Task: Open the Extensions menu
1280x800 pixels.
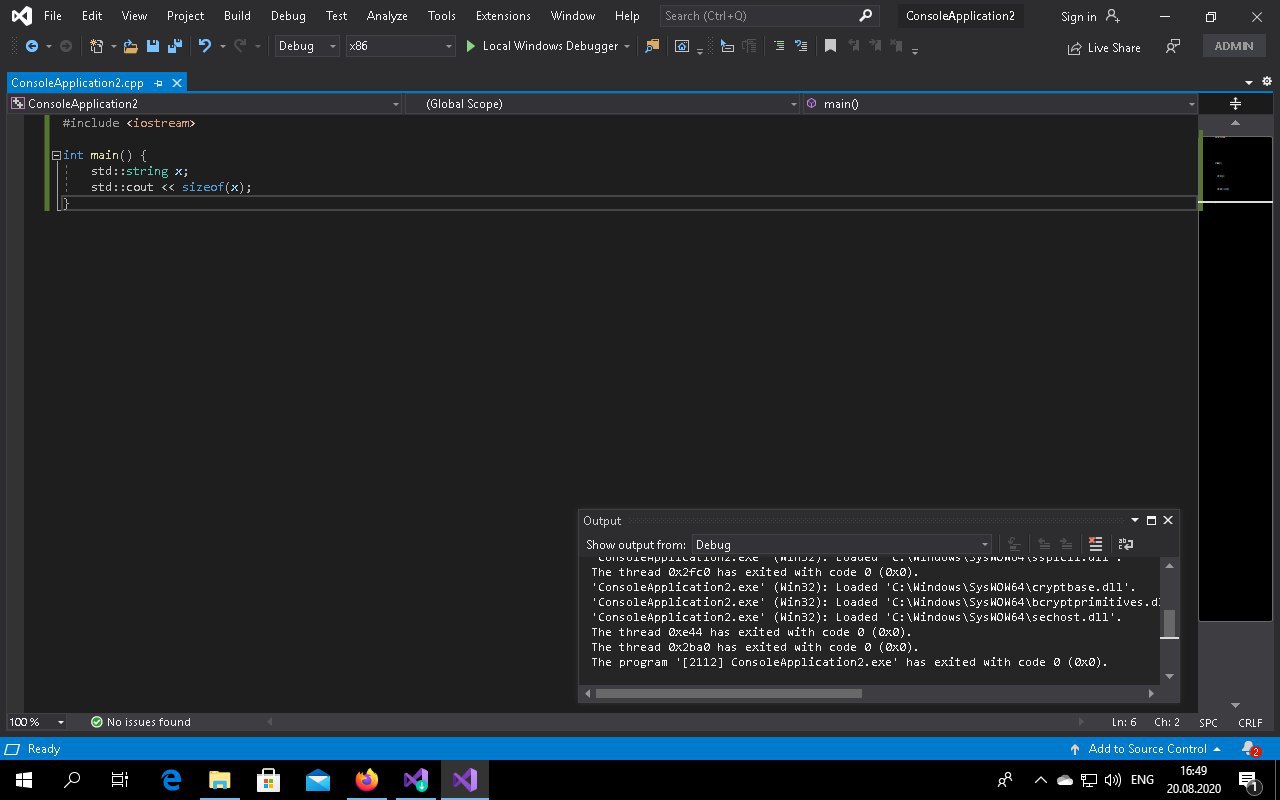Action: 503,16
